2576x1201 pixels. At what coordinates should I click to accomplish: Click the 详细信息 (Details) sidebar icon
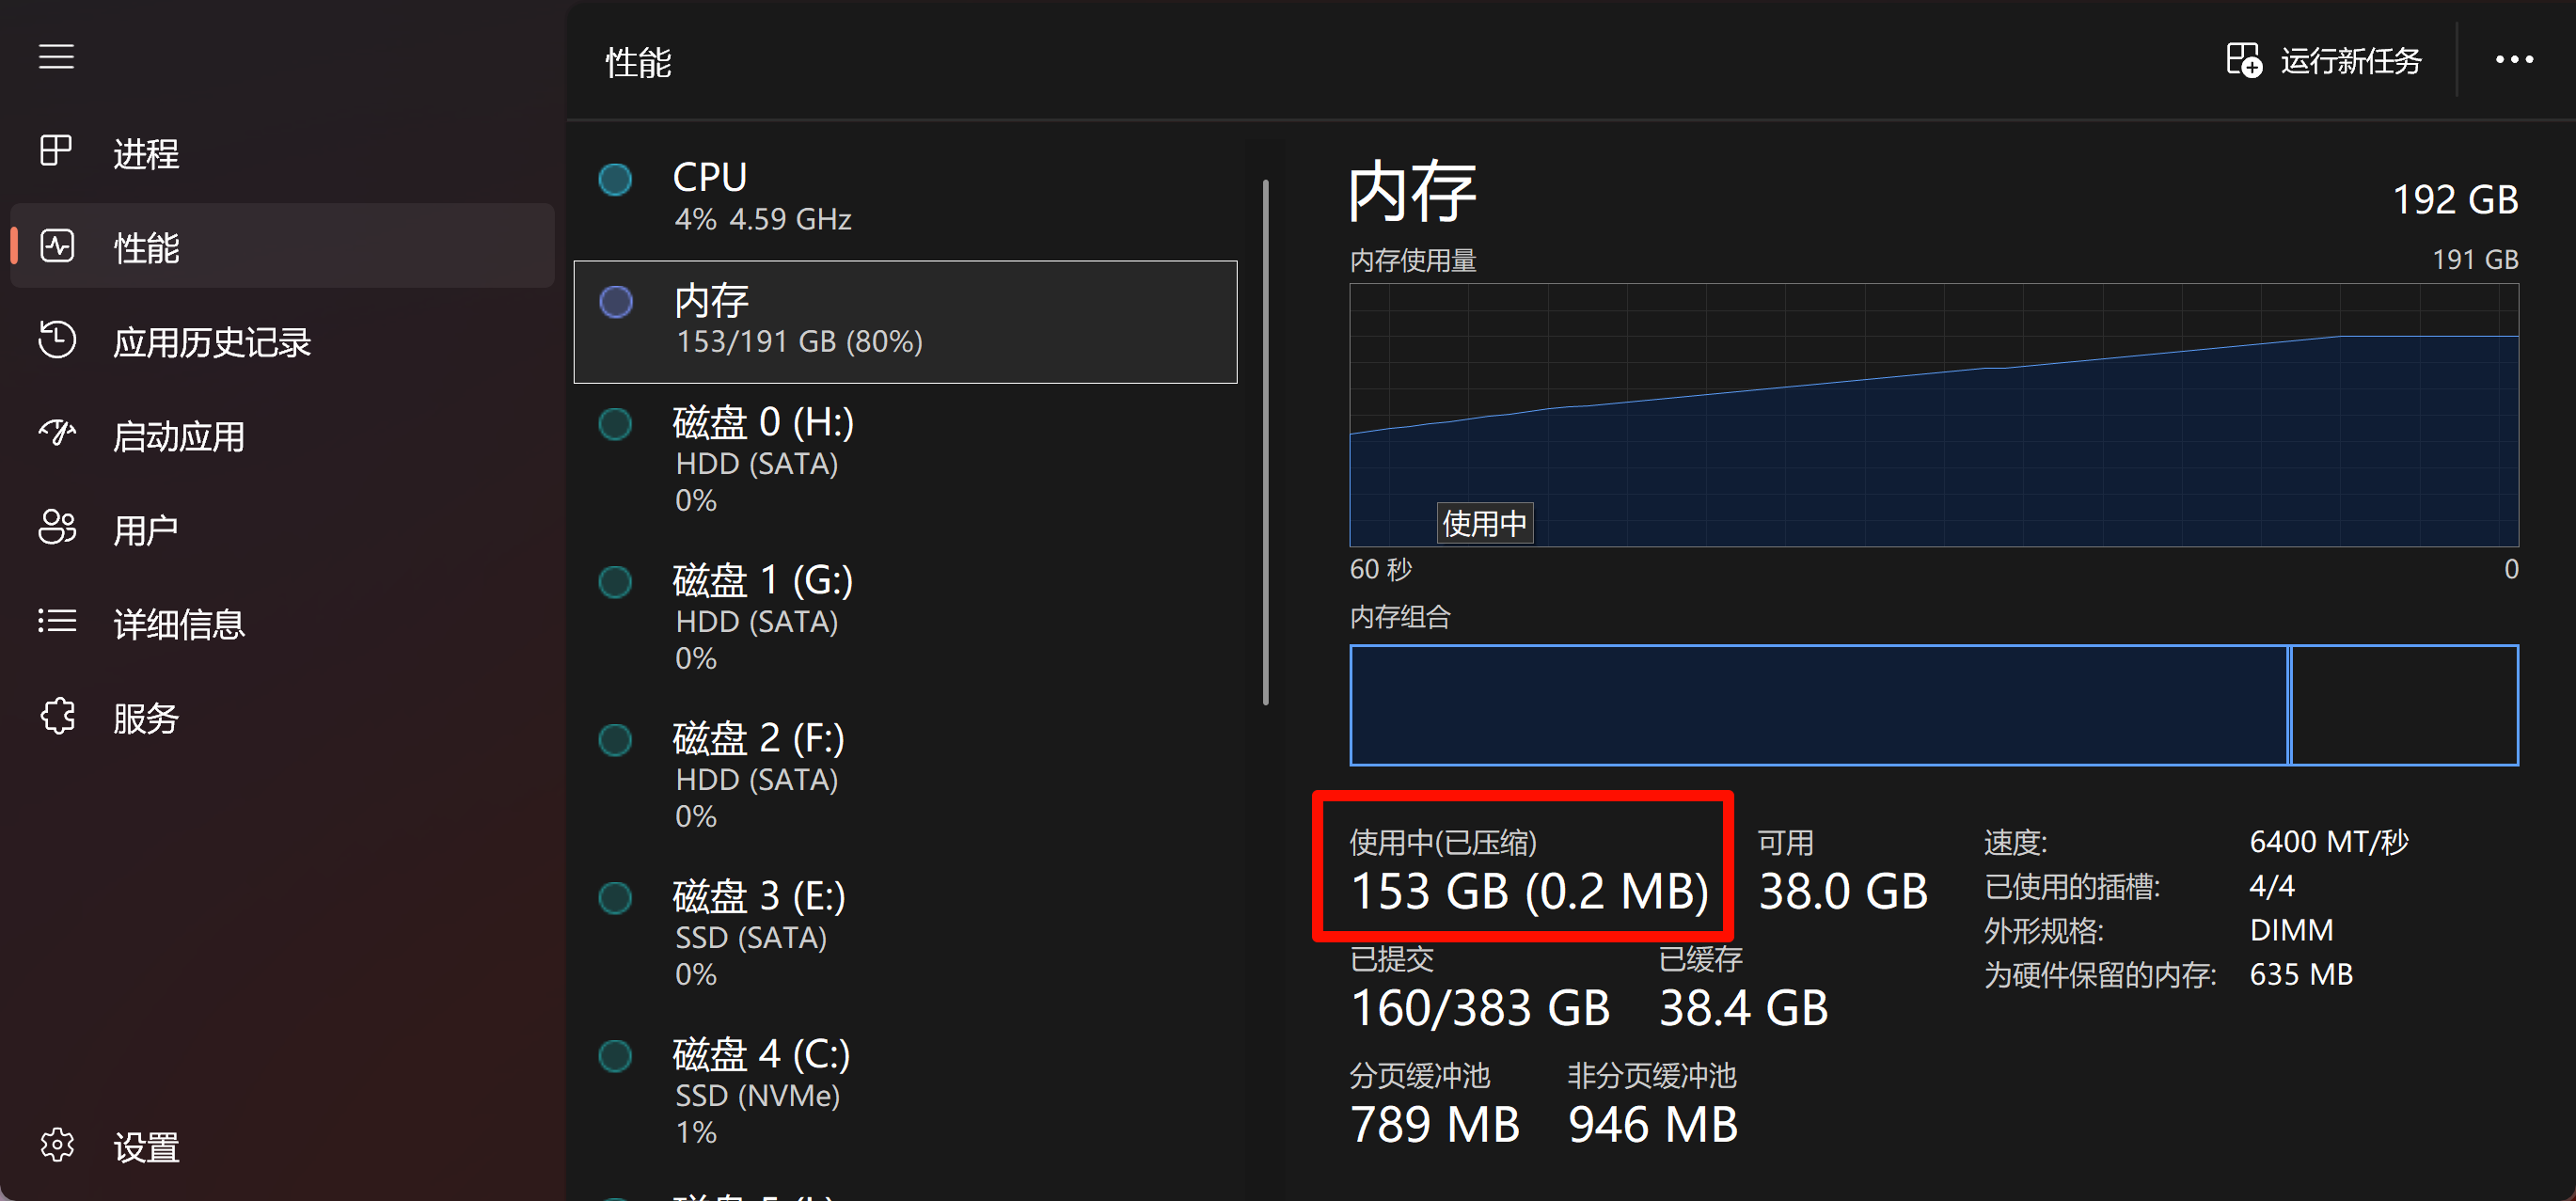click(x=57, y=622)
